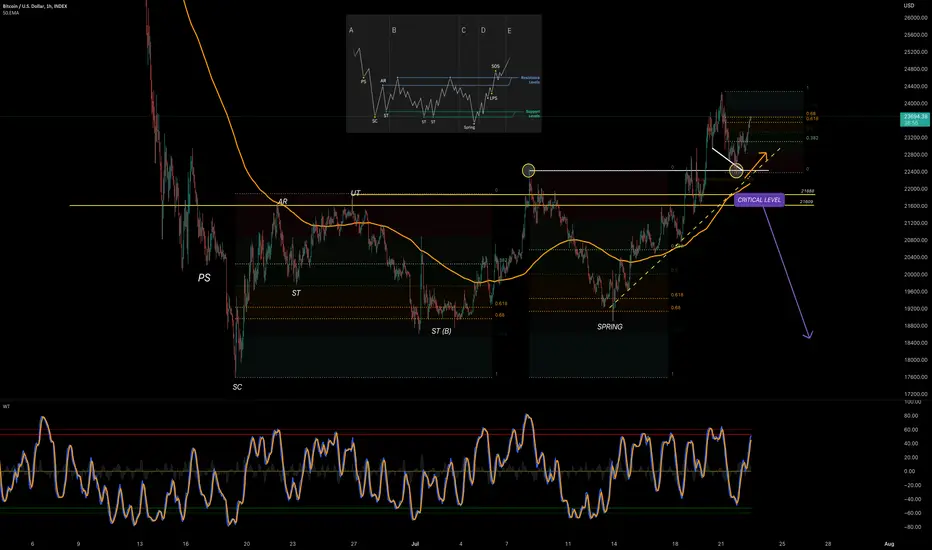Click 19600.00 on the price axis
This screenshot has height=550, width=932.
(x=916, y=292)
